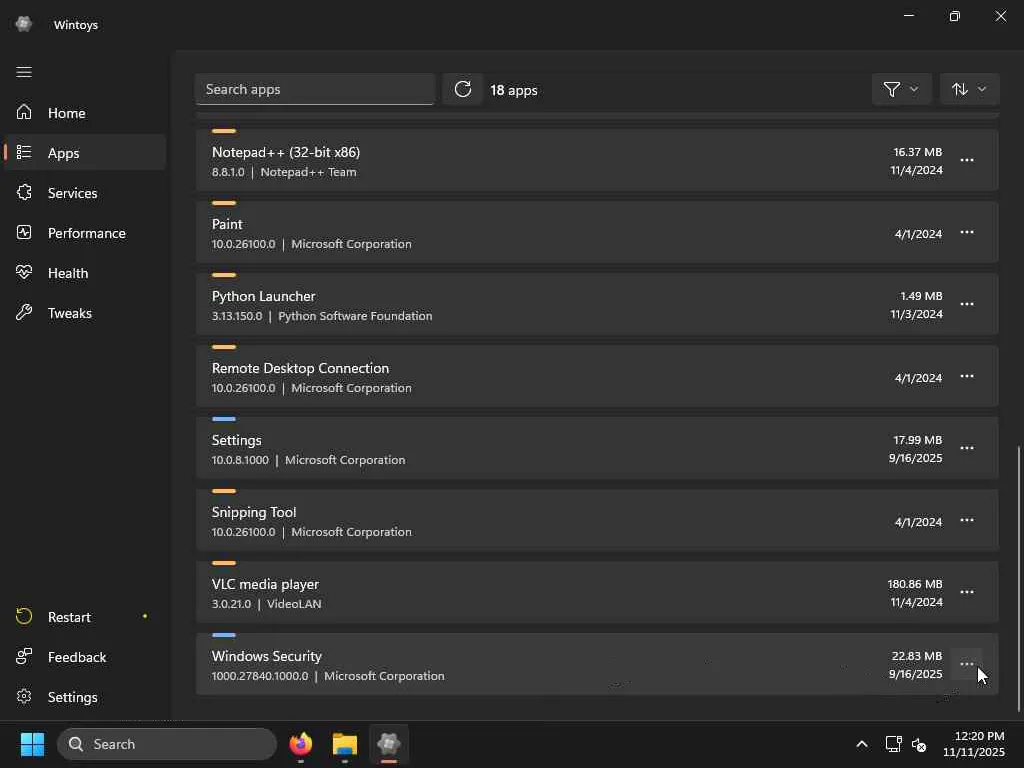Click the muted volume tray icon

point(919,744)
